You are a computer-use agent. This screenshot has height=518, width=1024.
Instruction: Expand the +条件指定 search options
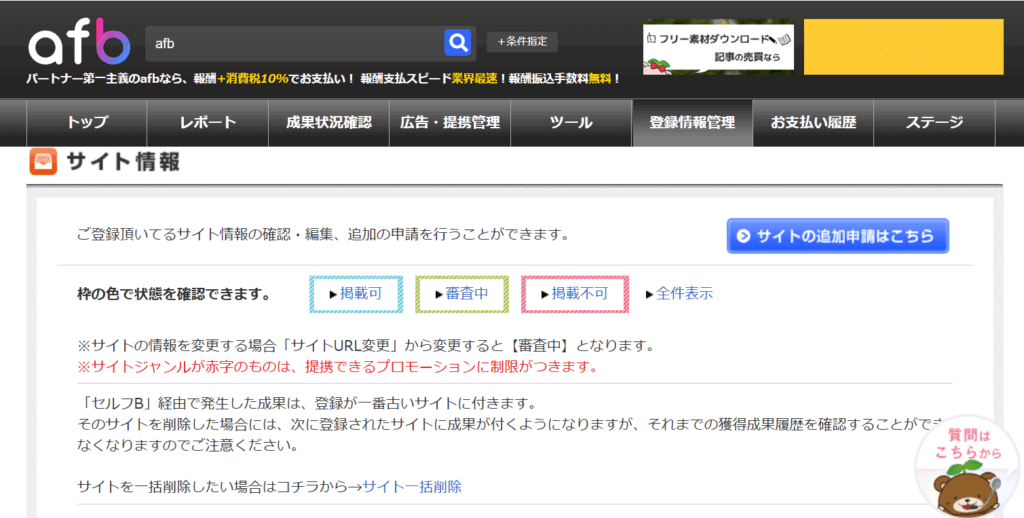pyautogui.click(x=522, y=42)
